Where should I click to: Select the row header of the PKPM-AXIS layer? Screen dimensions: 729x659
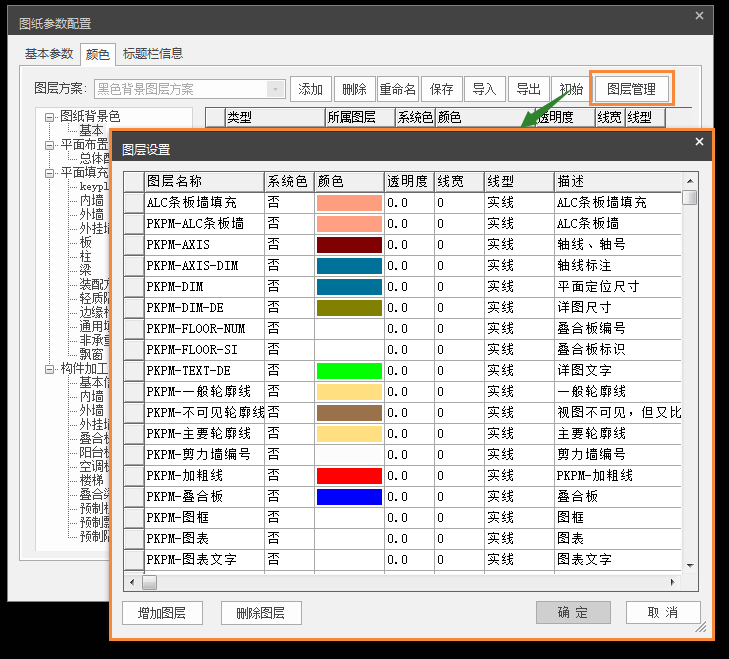(x=133, y=244)
